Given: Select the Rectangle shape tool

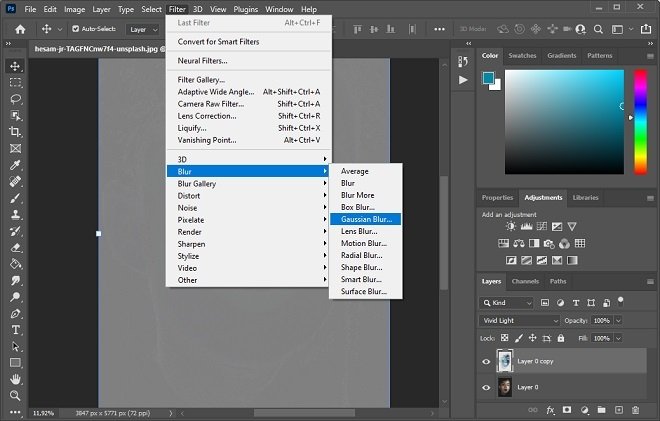Looking at the screenshot, I should pos(15,362).
